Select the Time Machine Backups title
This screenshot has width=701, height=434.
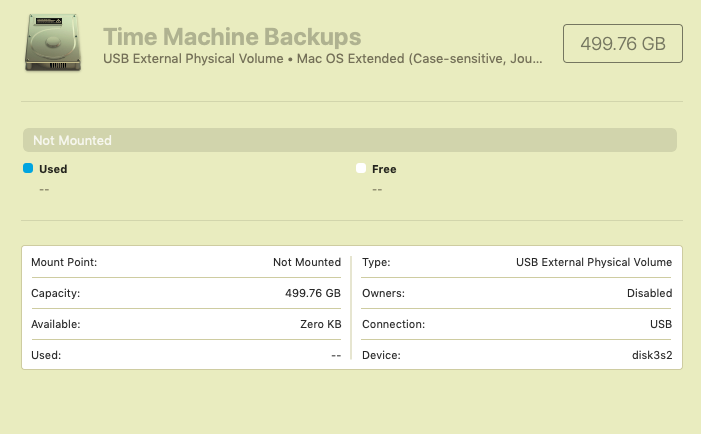point(232,37)
